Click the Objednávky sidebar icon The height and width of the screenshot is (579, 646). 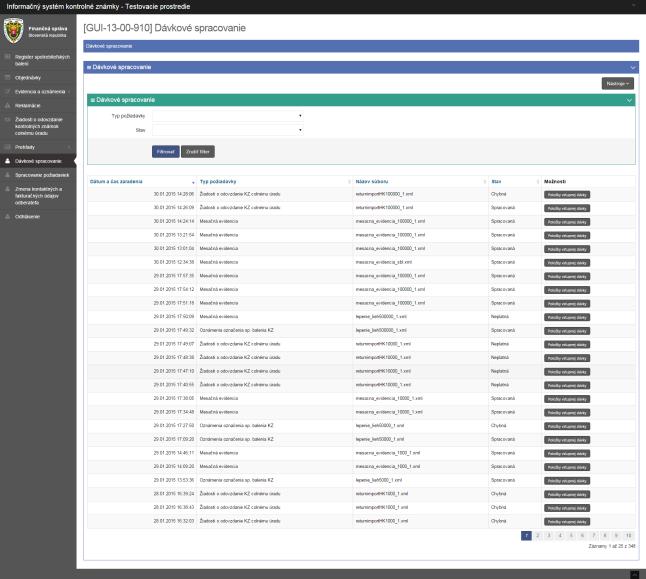(7, 77)
